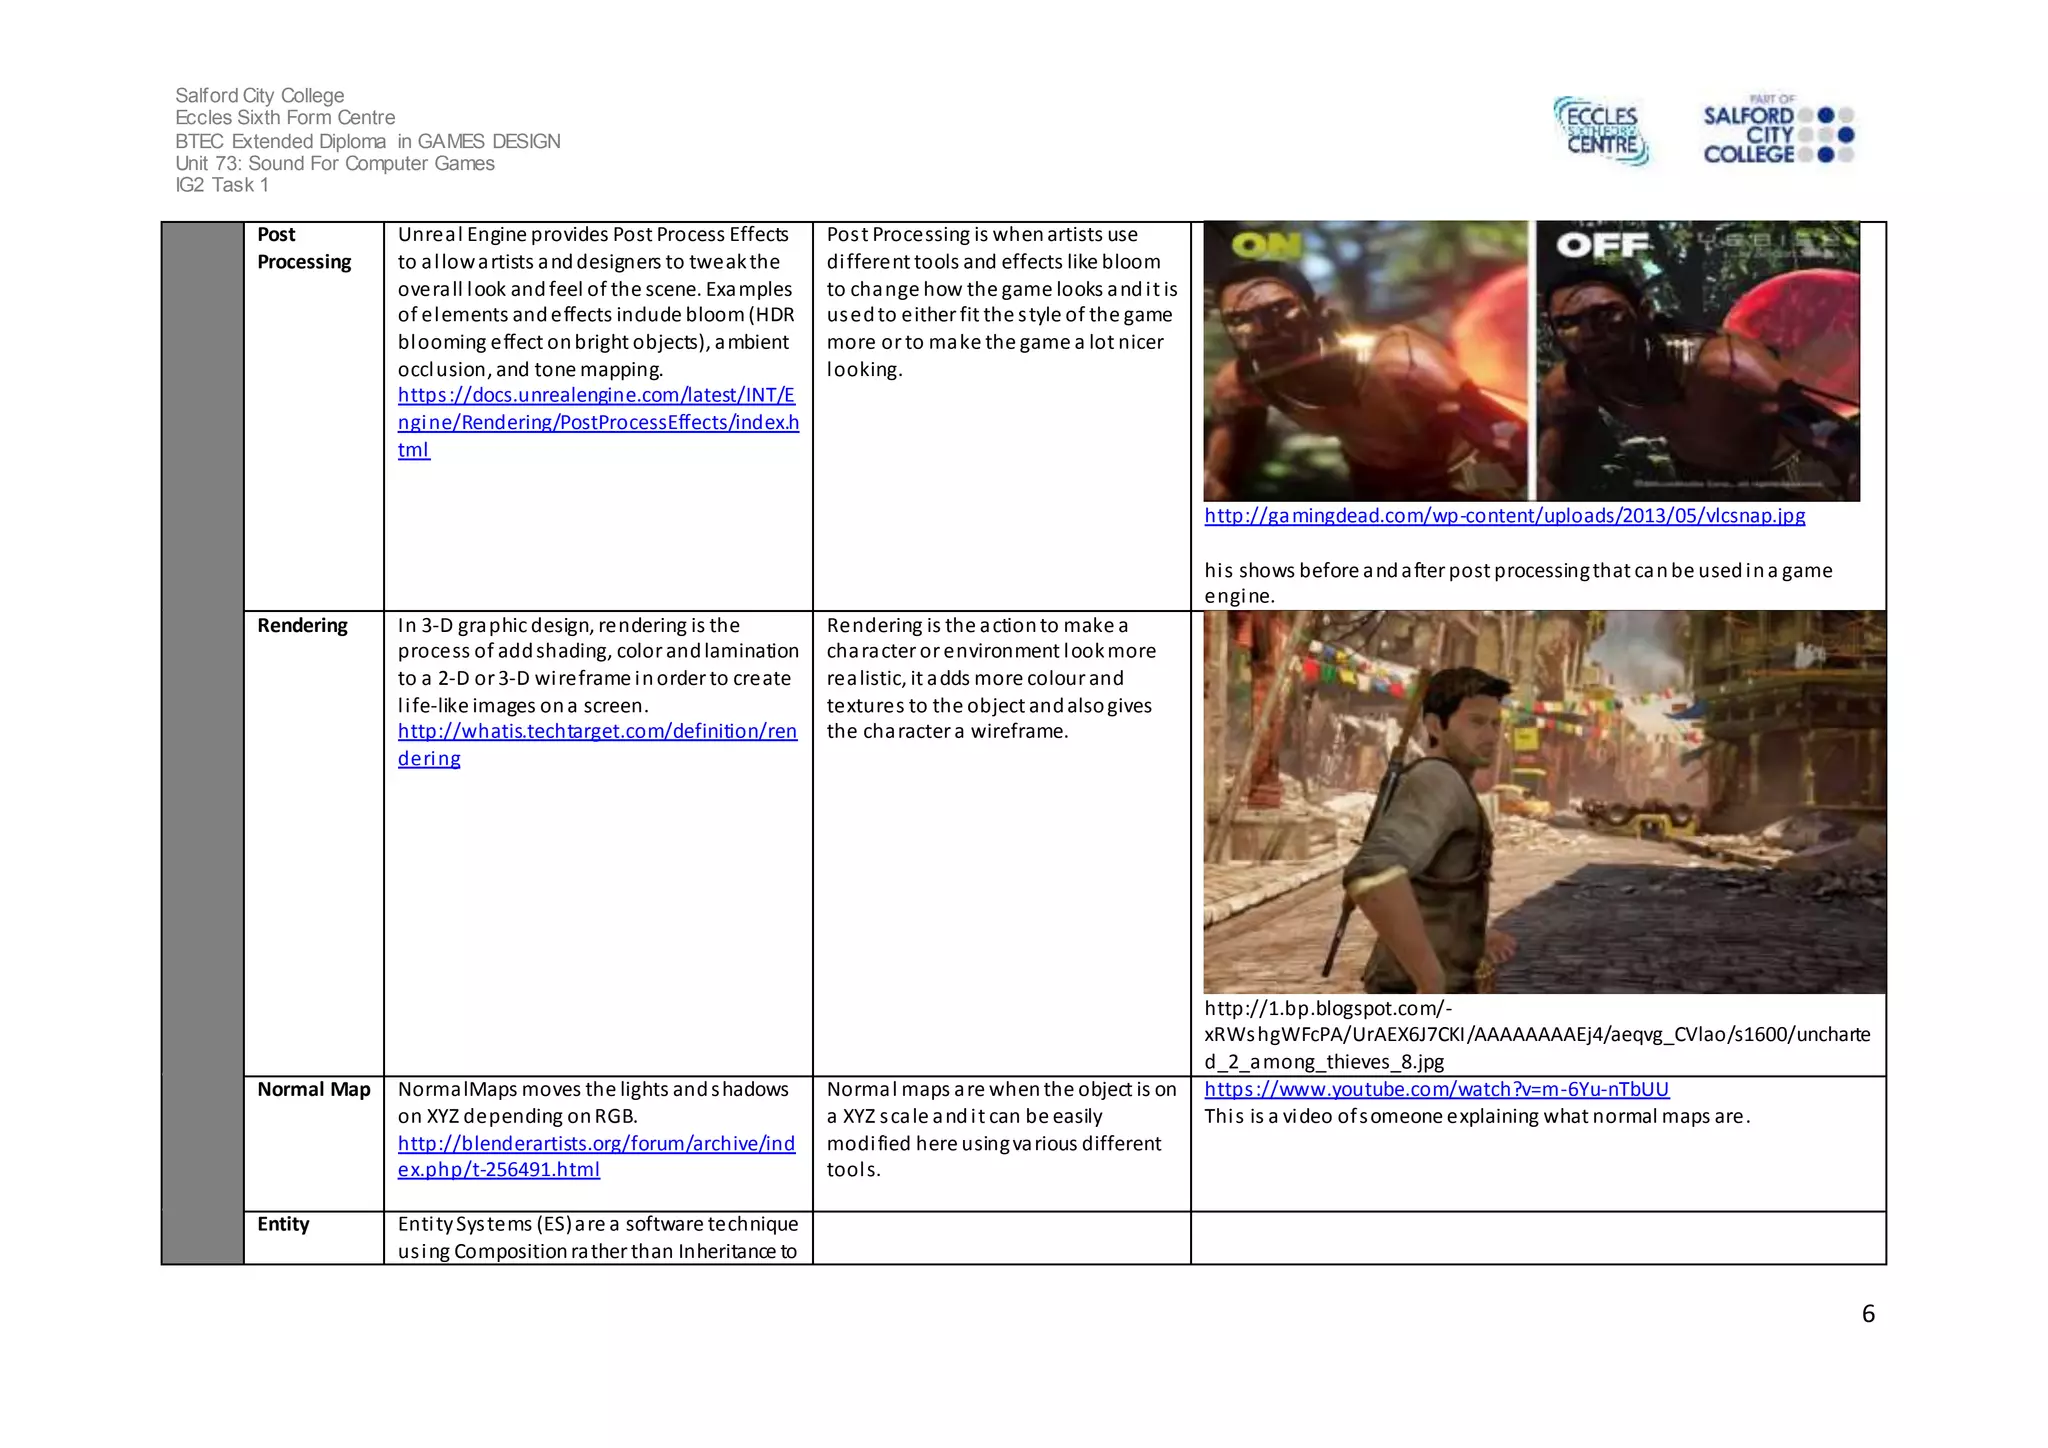Click the 'Post Processing' row heading
This screenshot has height=1448, width=2048.
pyautogui.click(x=304, y=248)
